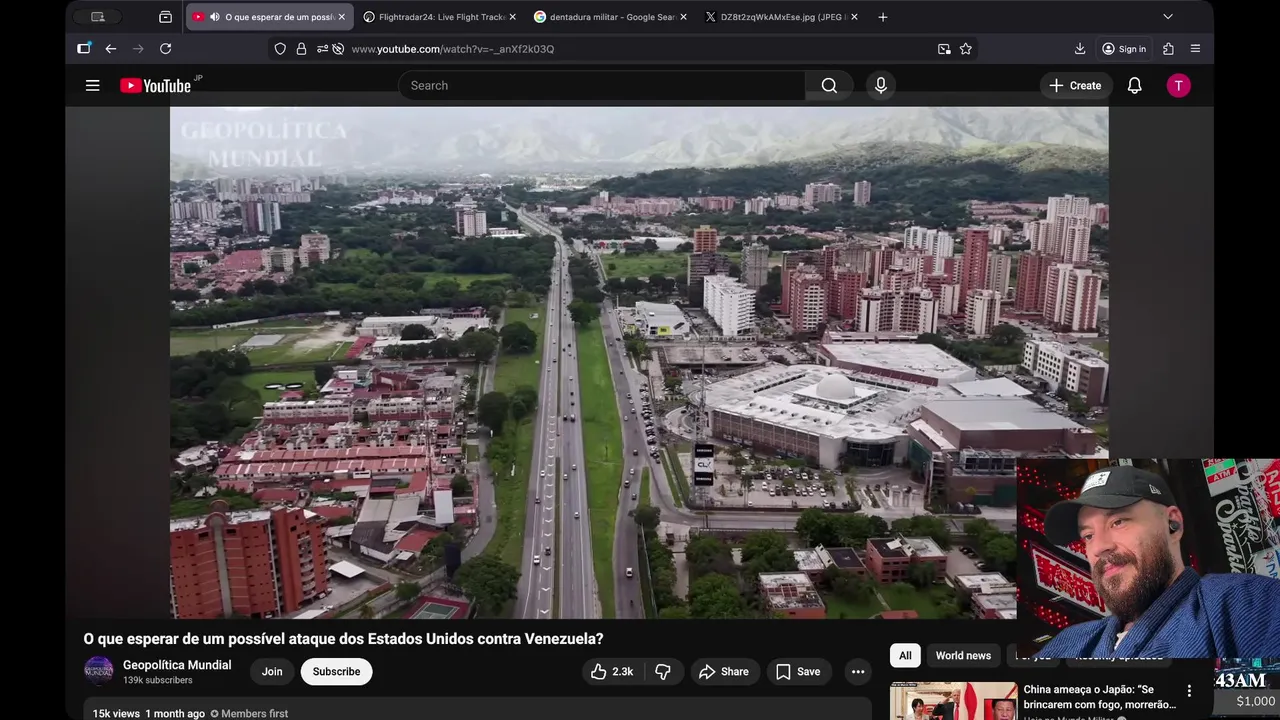Click the Subscribe button

tap(336, 672)
